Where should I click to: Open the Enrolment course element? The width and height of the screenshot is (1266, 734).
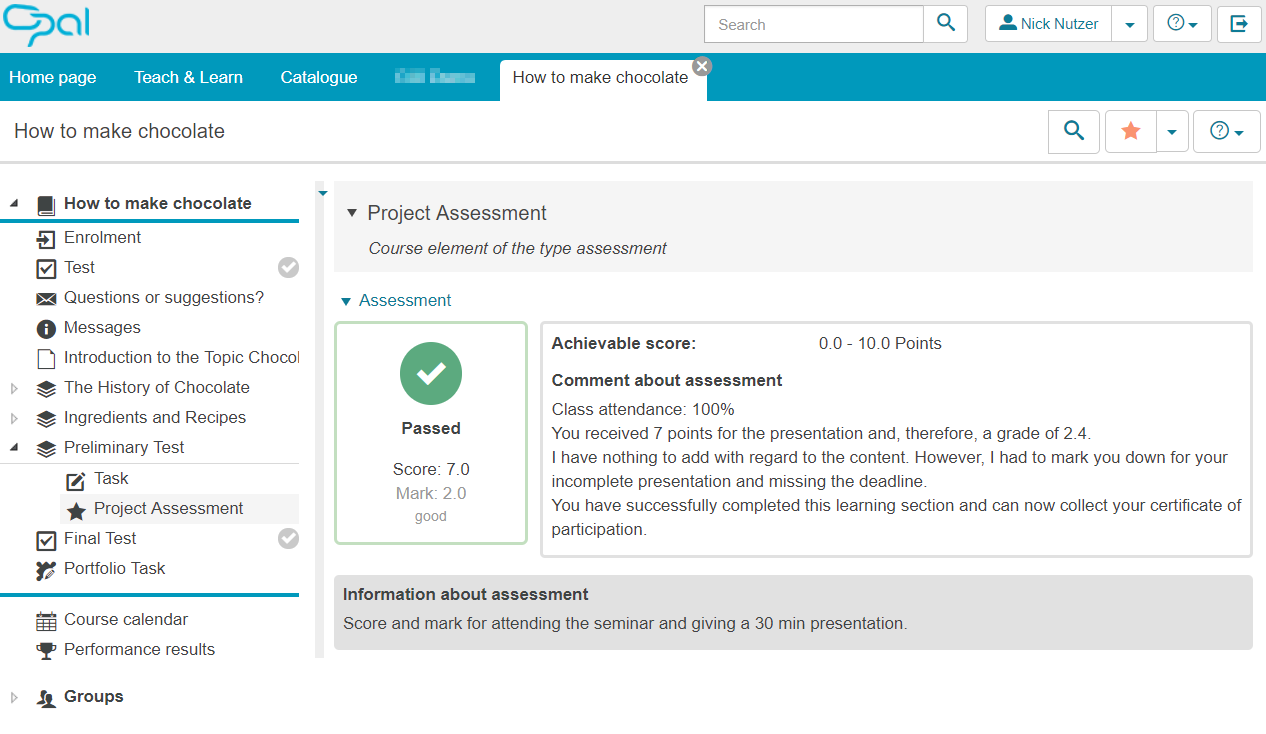click(x=102, y=237)
